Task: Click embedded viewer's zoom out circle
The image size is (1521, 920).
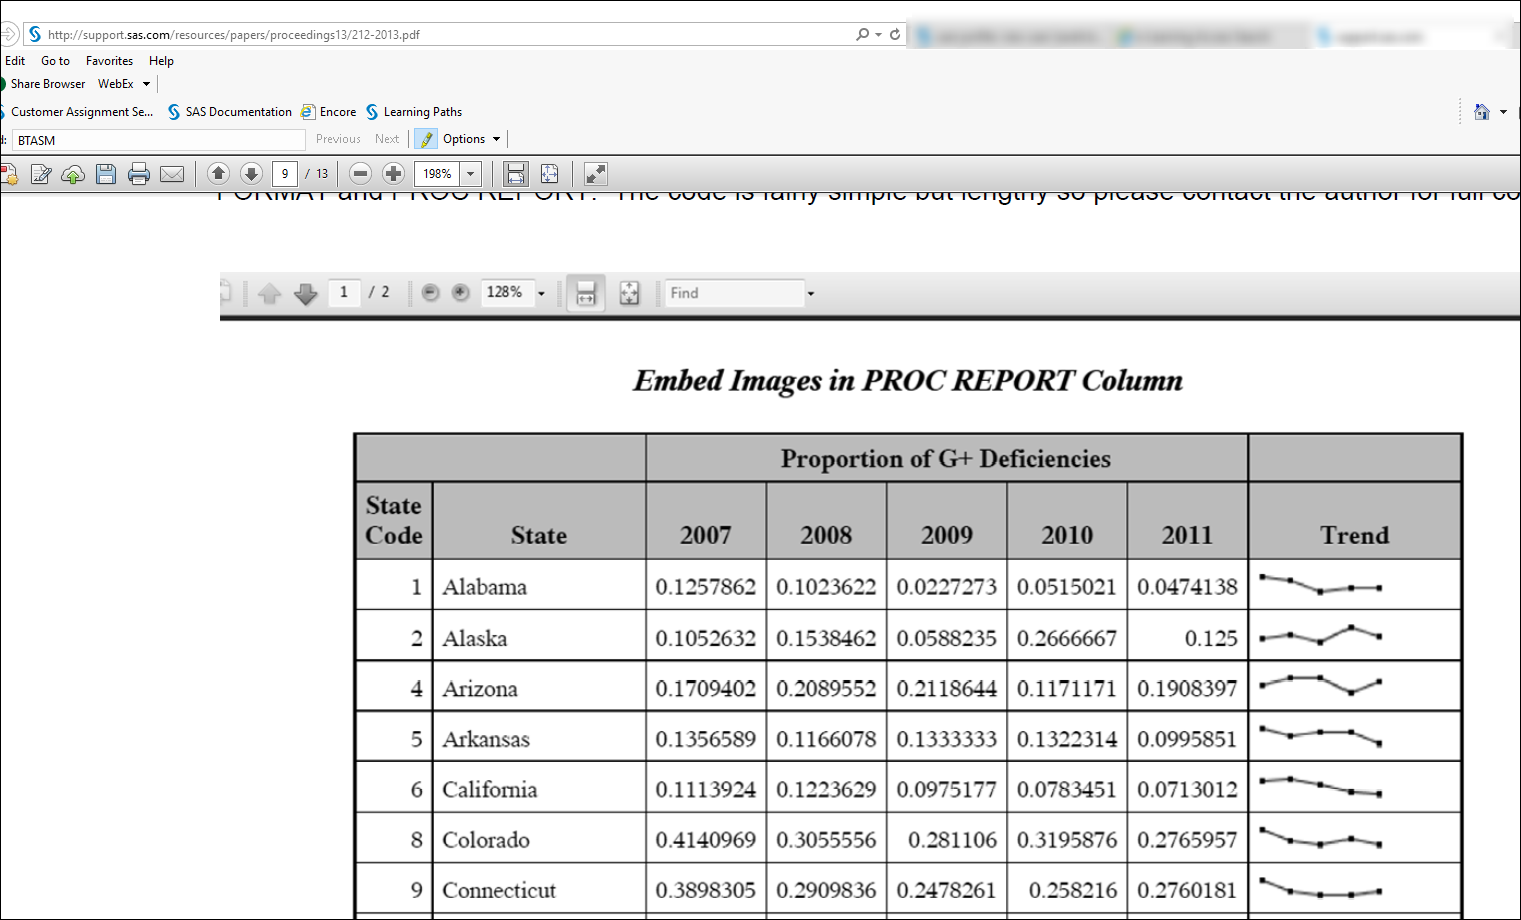Action: click(x=430, y=292)
